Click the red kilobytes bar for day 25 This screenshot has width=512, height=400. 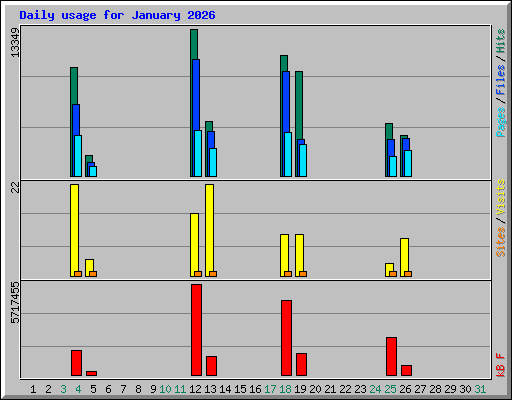tap(391, 356)
